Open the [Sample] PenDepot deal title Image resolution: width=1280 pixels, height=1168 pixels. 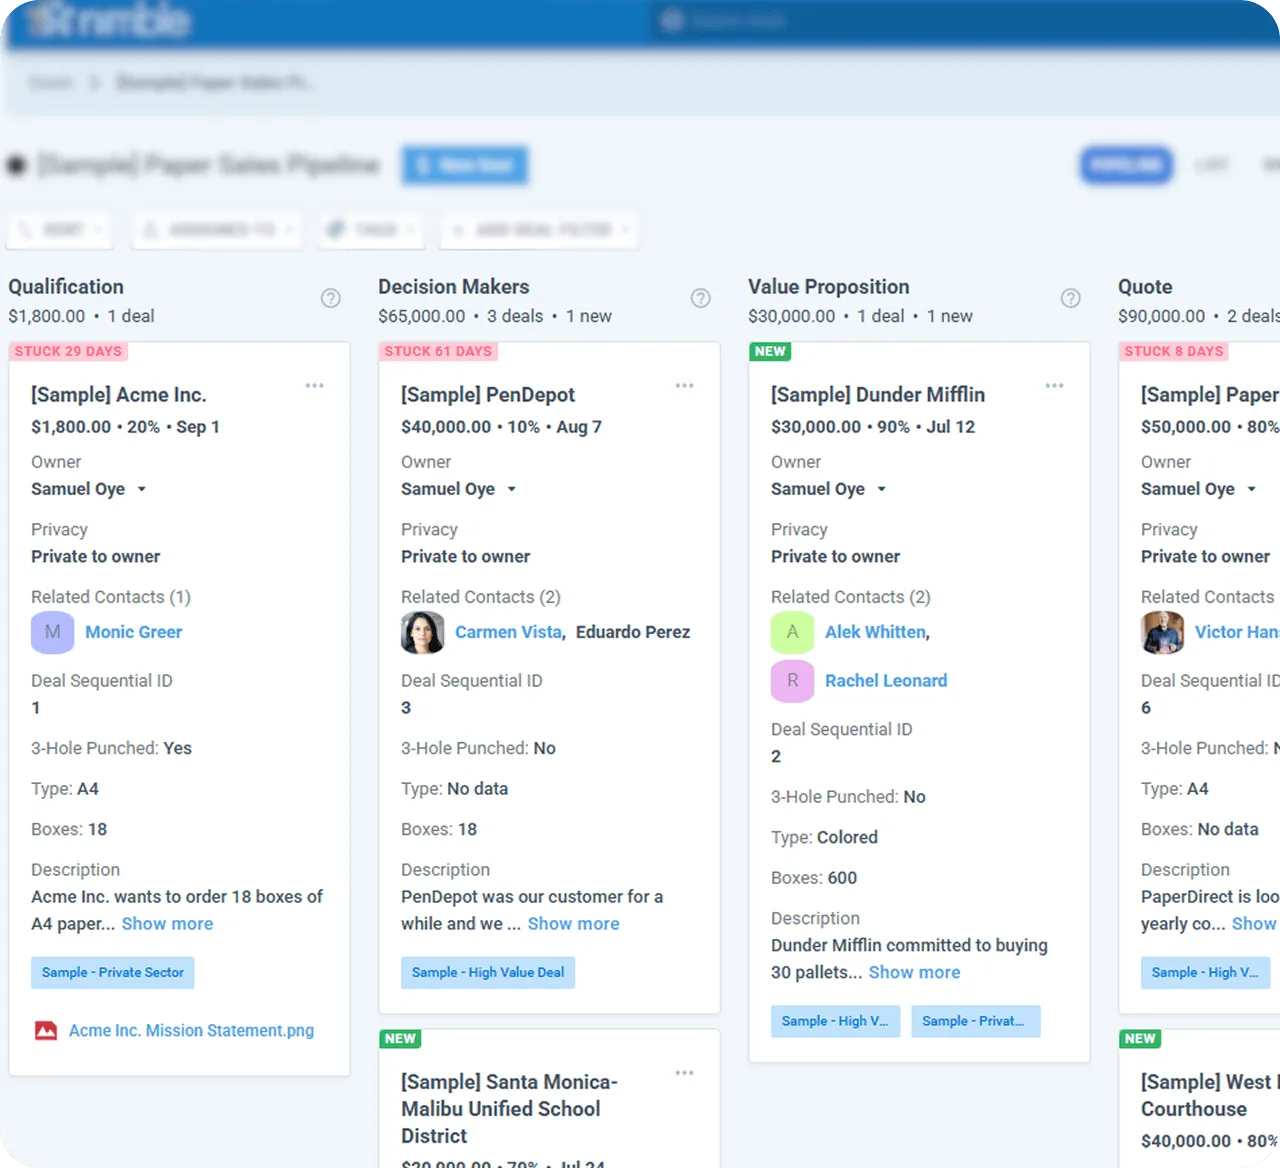(488, 395)
